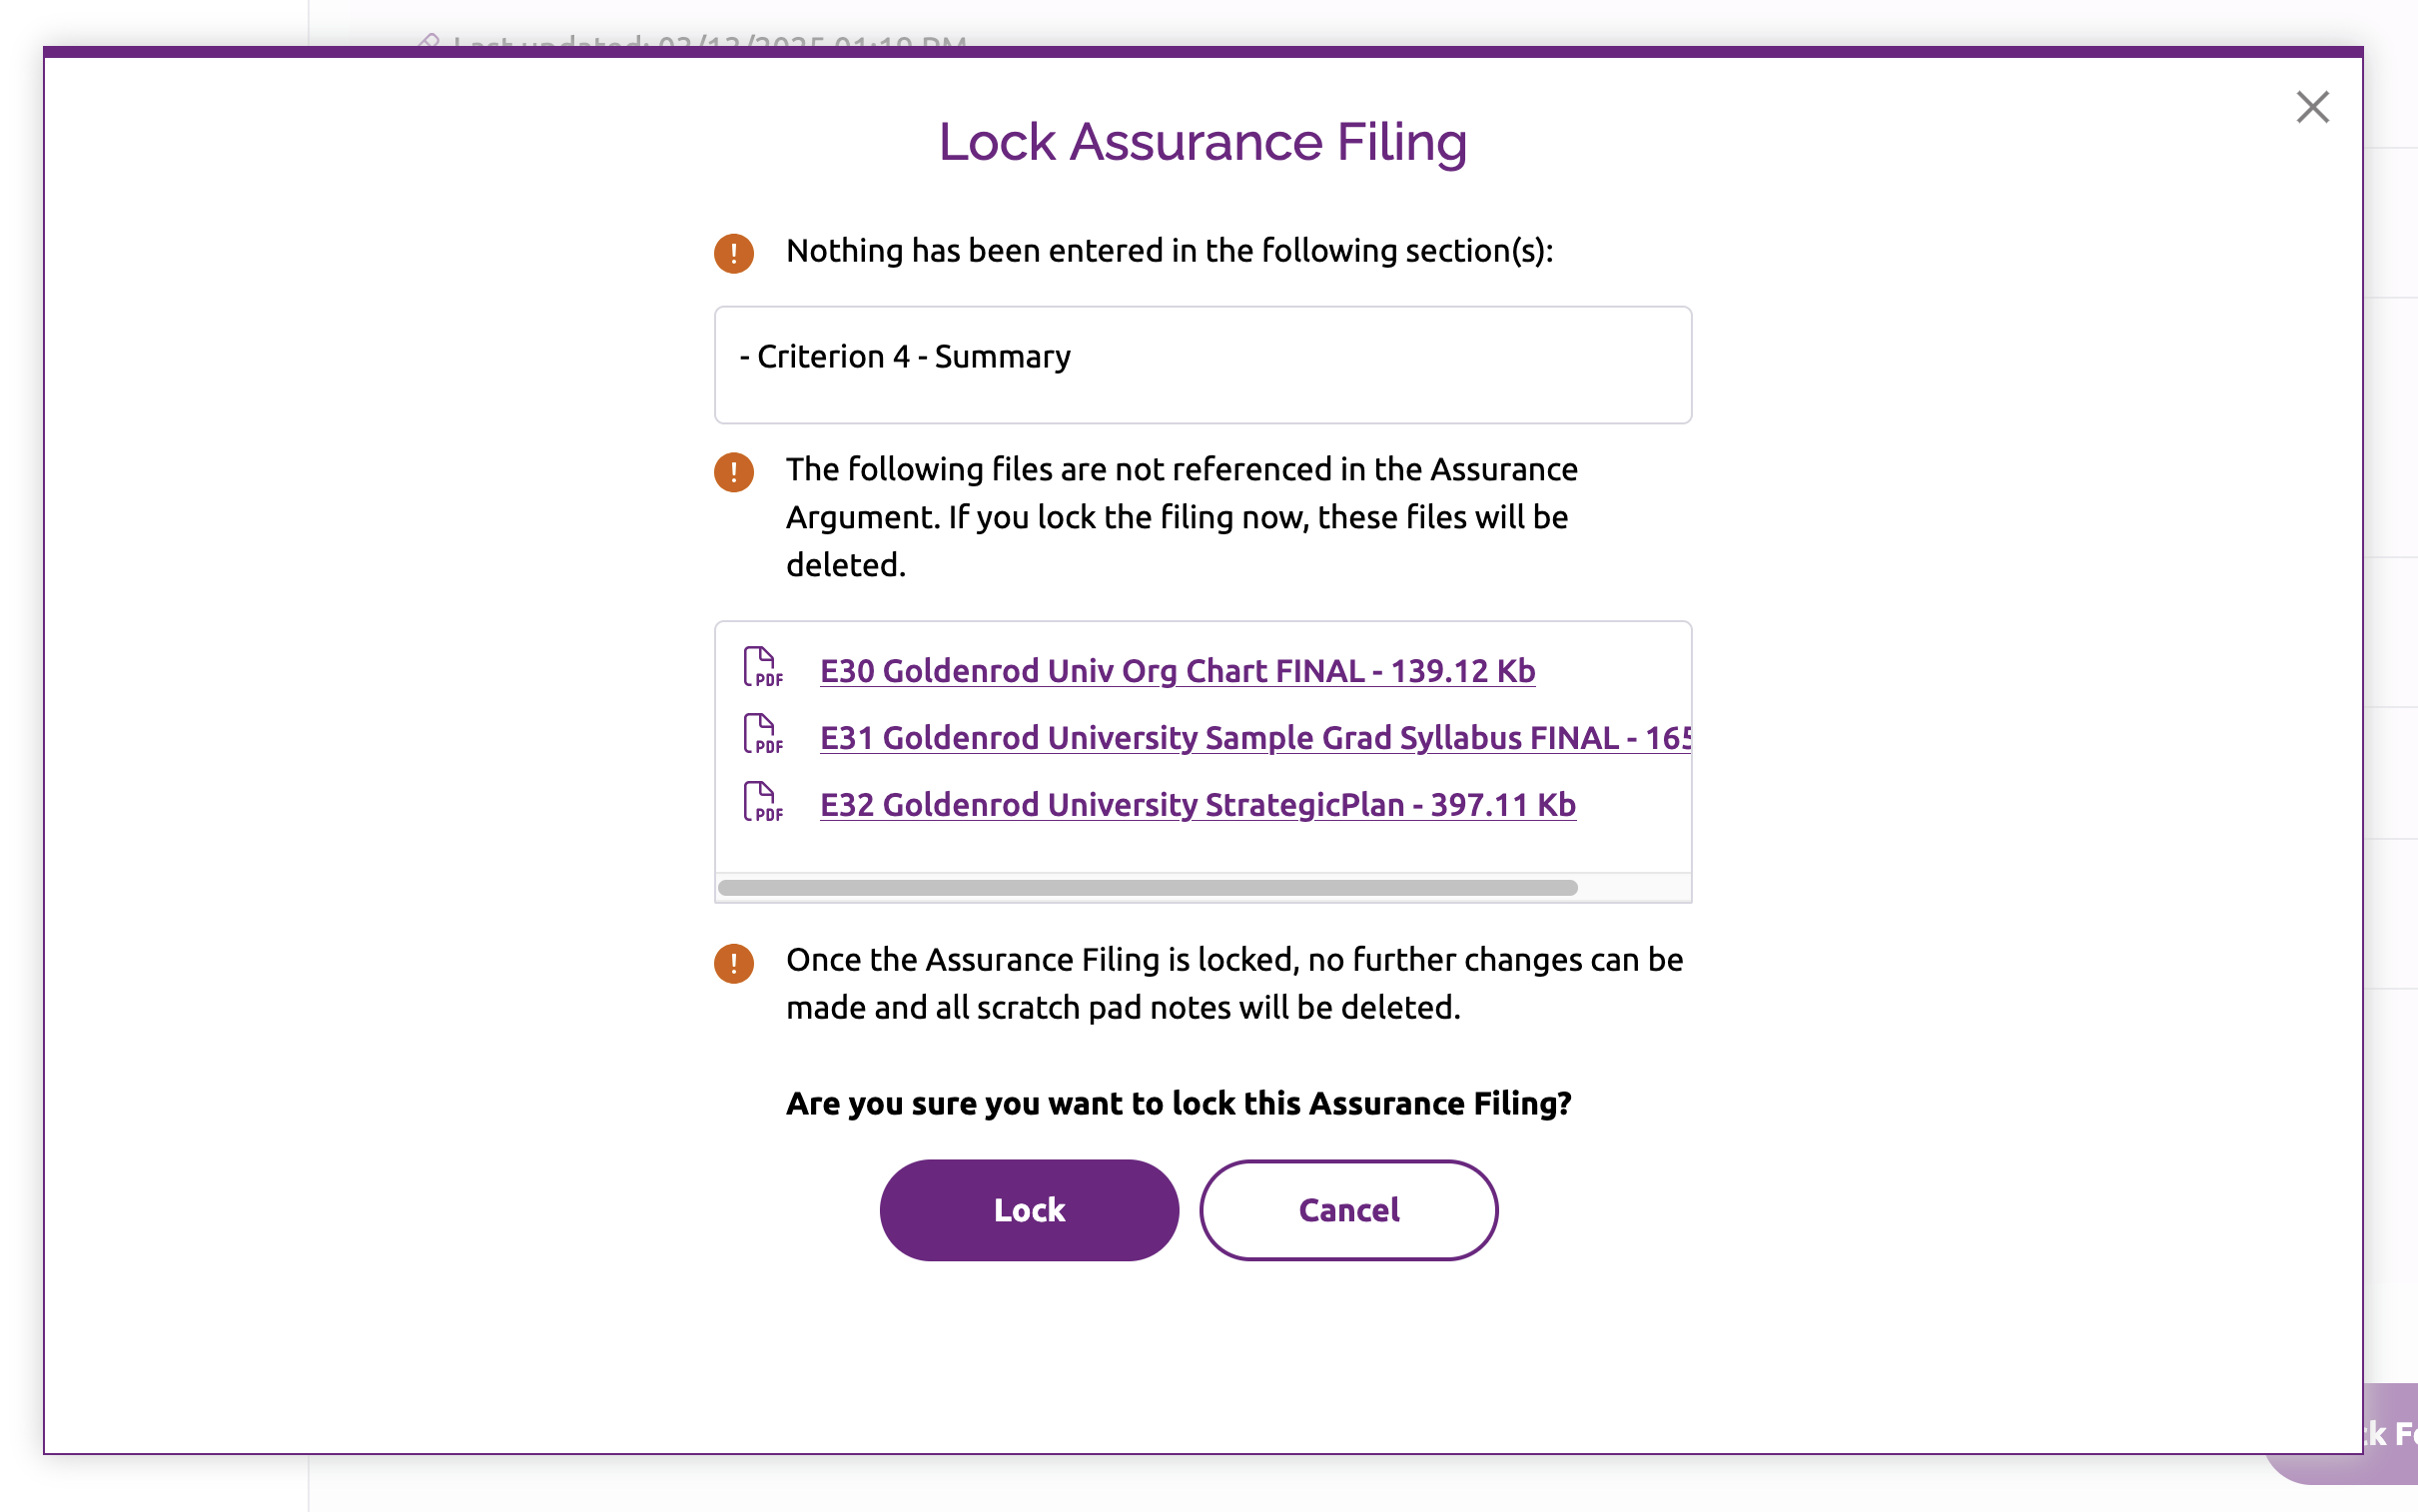This screenshot has width=2418, height=1512.
Task: Click the 'Lock Assurance Filing' dialog title
Action: click(x=1202, y=141)
